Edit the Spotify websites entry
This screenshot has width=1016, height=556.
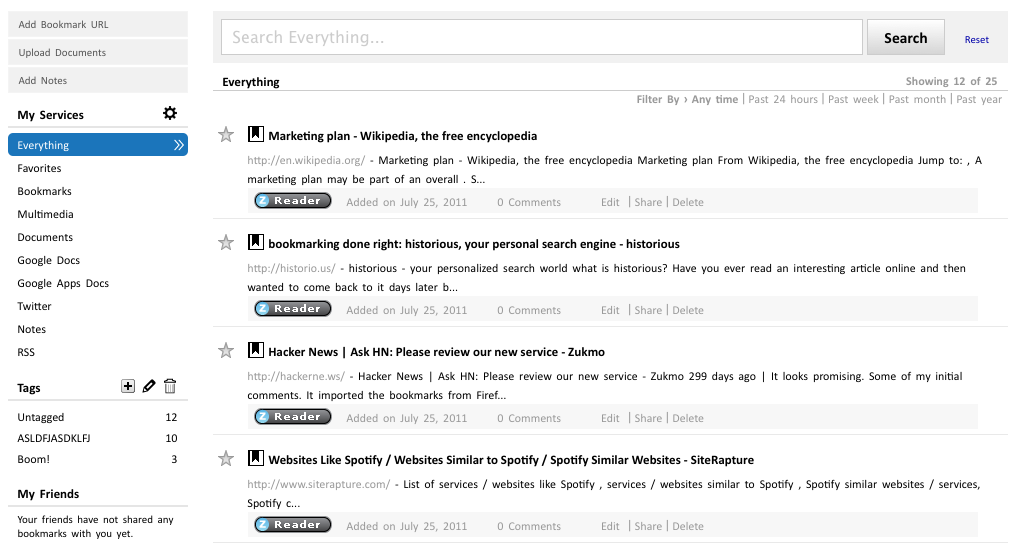point(610,526)
